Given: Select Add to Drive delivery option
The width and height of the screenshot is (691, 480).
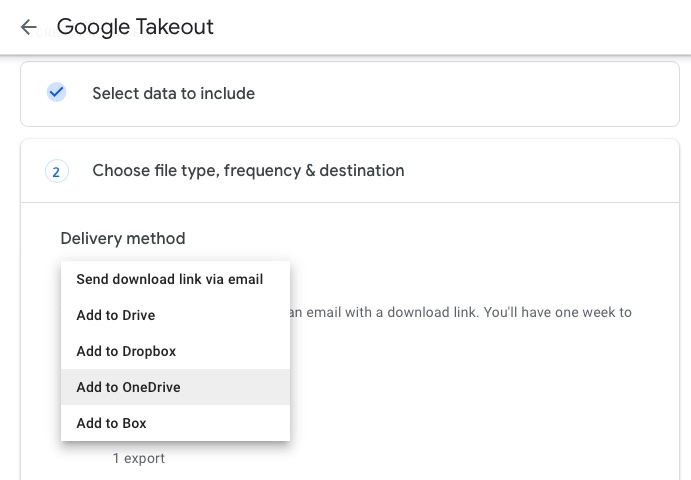Looking at the screenshot, I should click(x=175, y=315).
